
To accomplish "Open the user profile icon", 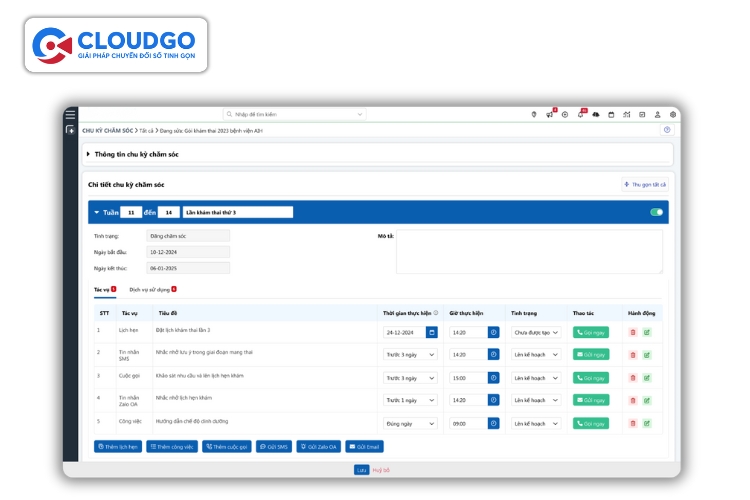I will (657, 115).
